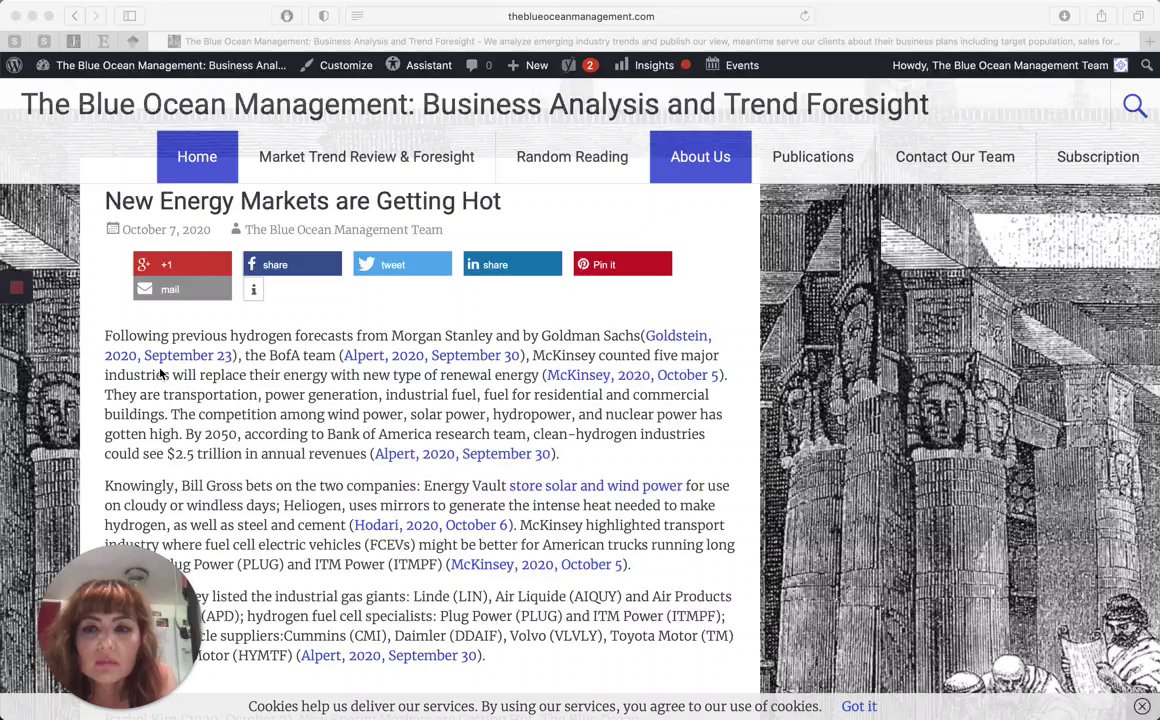Open the first Alpert, 2020, September 30 link
This screenshot has width=1160, height=720.
[x=432, y=355]
